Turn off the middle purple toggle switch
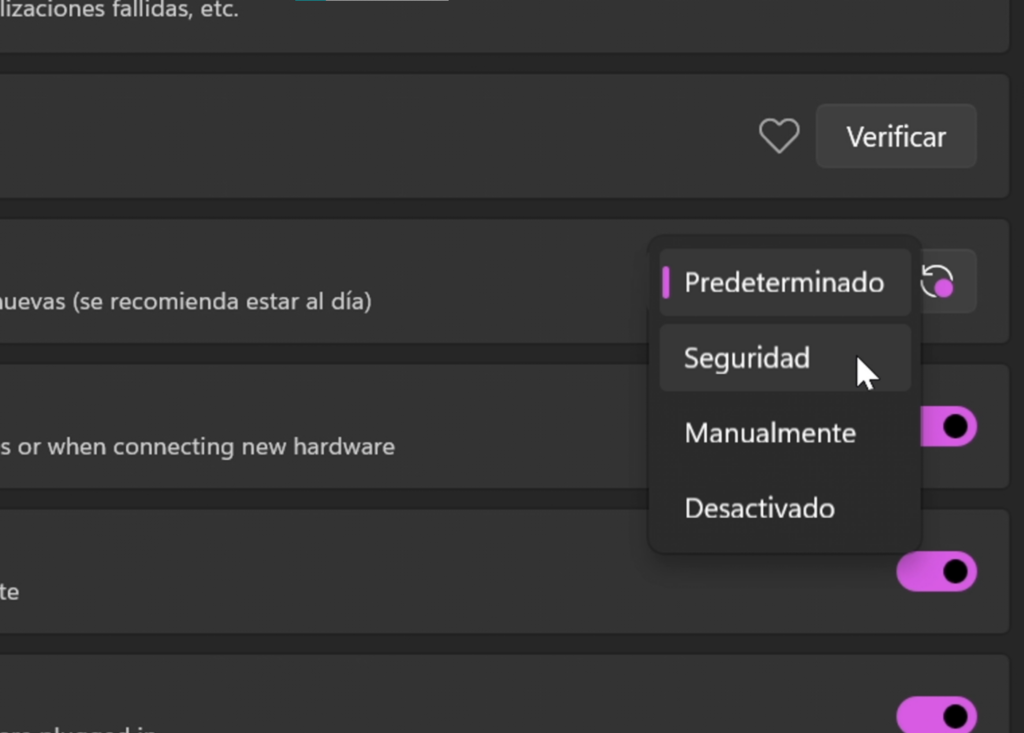This screenshot has width=1024, height=733. click(x=937, y=572)
